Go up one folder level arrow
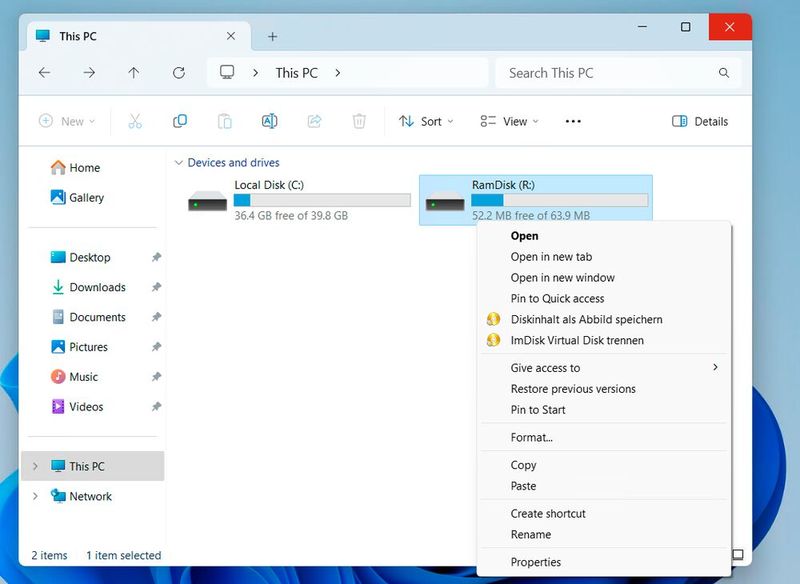Screen dimensions: 800x584 134,73
